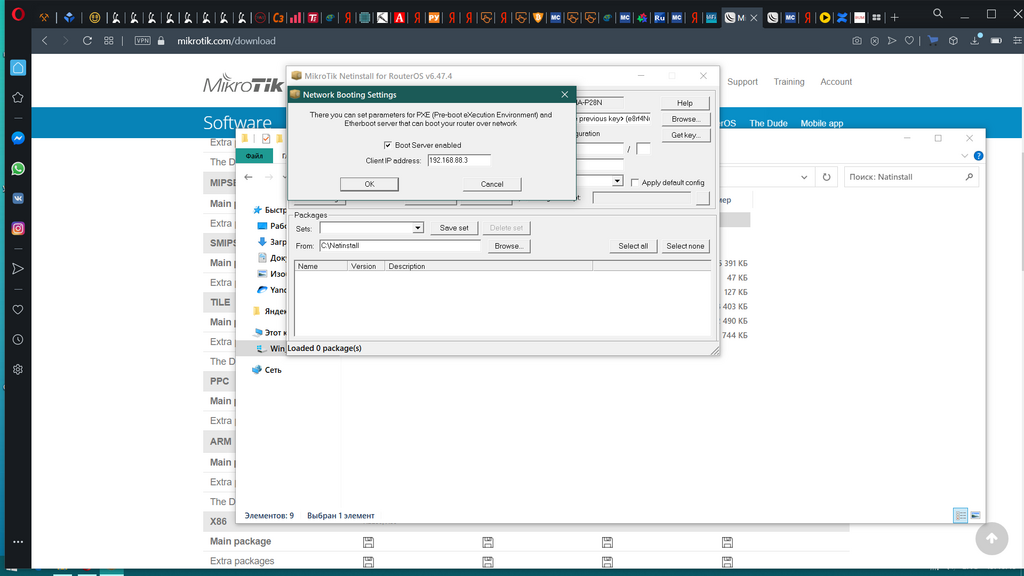Enable Apply default config checkbox
Viewport: 1024px width, 576px height.
pyautogui.click(x=635, y=183)
